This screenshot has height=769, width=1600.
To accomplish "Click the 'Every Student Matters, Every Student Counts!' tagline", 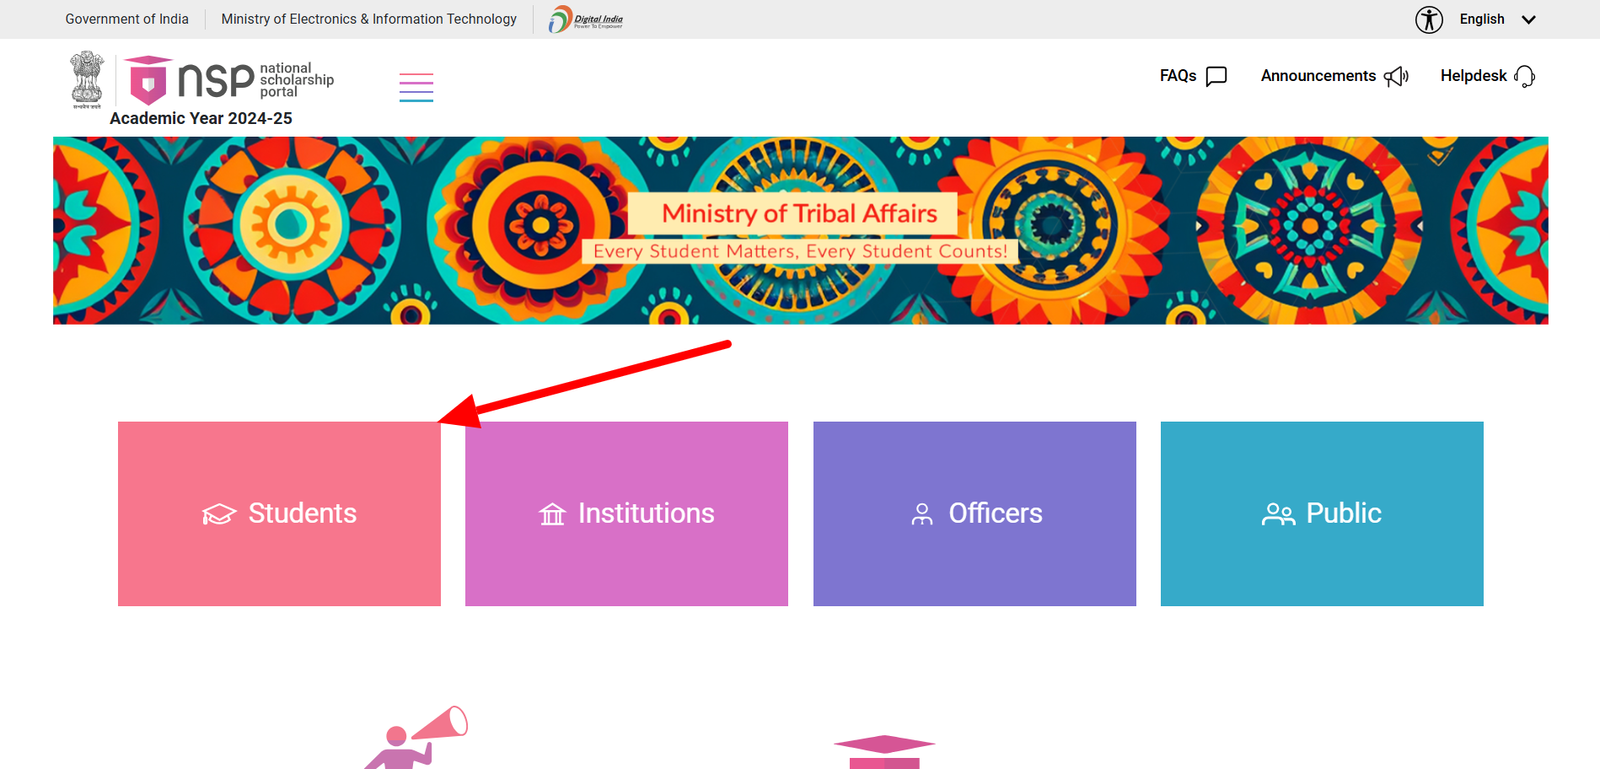I will 801,251.
